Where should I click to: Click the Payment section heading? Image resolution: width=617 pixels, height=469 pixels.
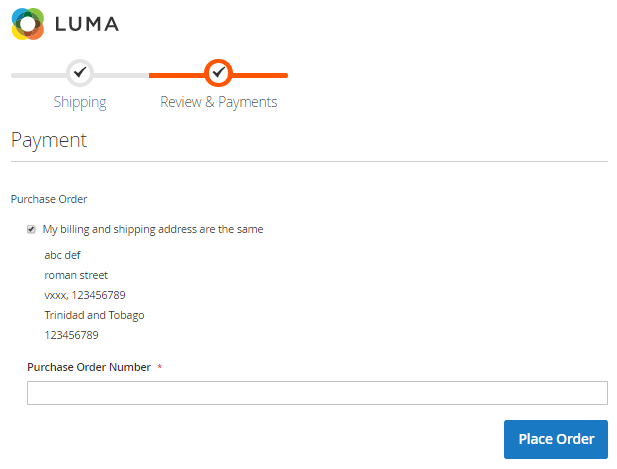(x=49, y=140)
